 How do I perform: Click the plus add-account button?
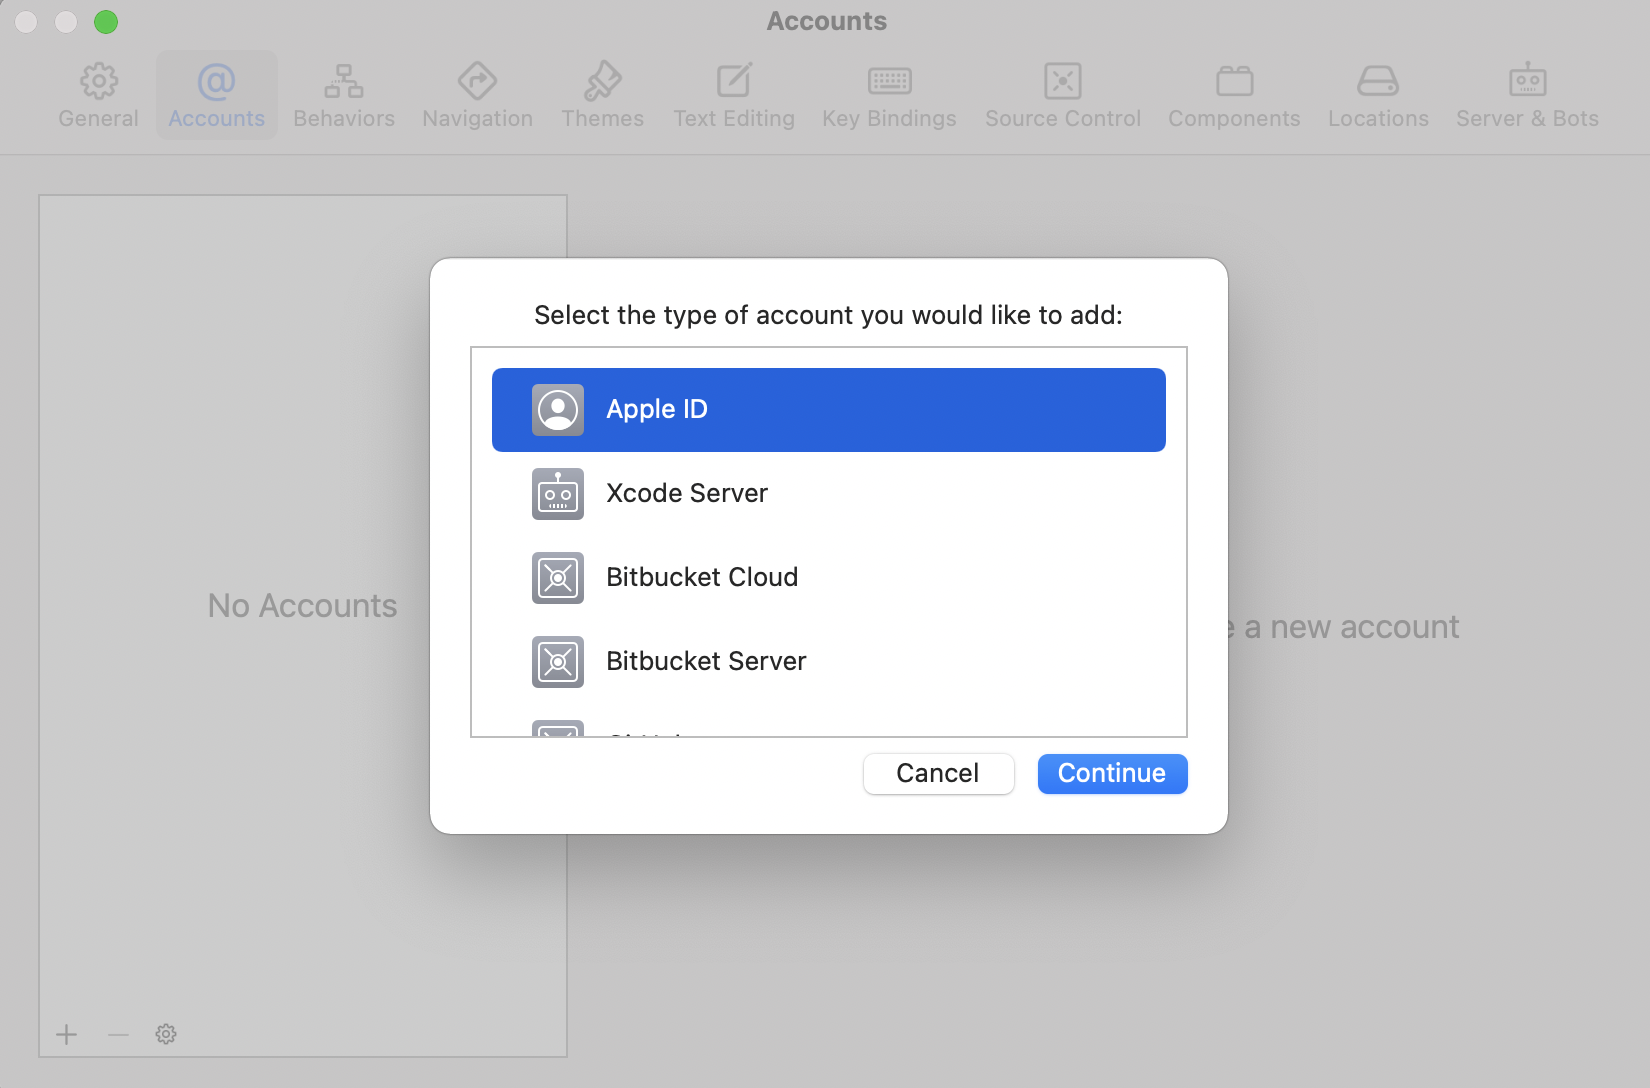point(67,1034)
